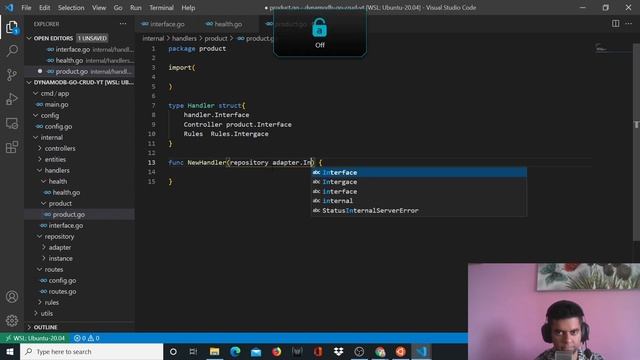Open Mail app from taskbar
Viewport: 640px width, 360px height.
(256, 351)
